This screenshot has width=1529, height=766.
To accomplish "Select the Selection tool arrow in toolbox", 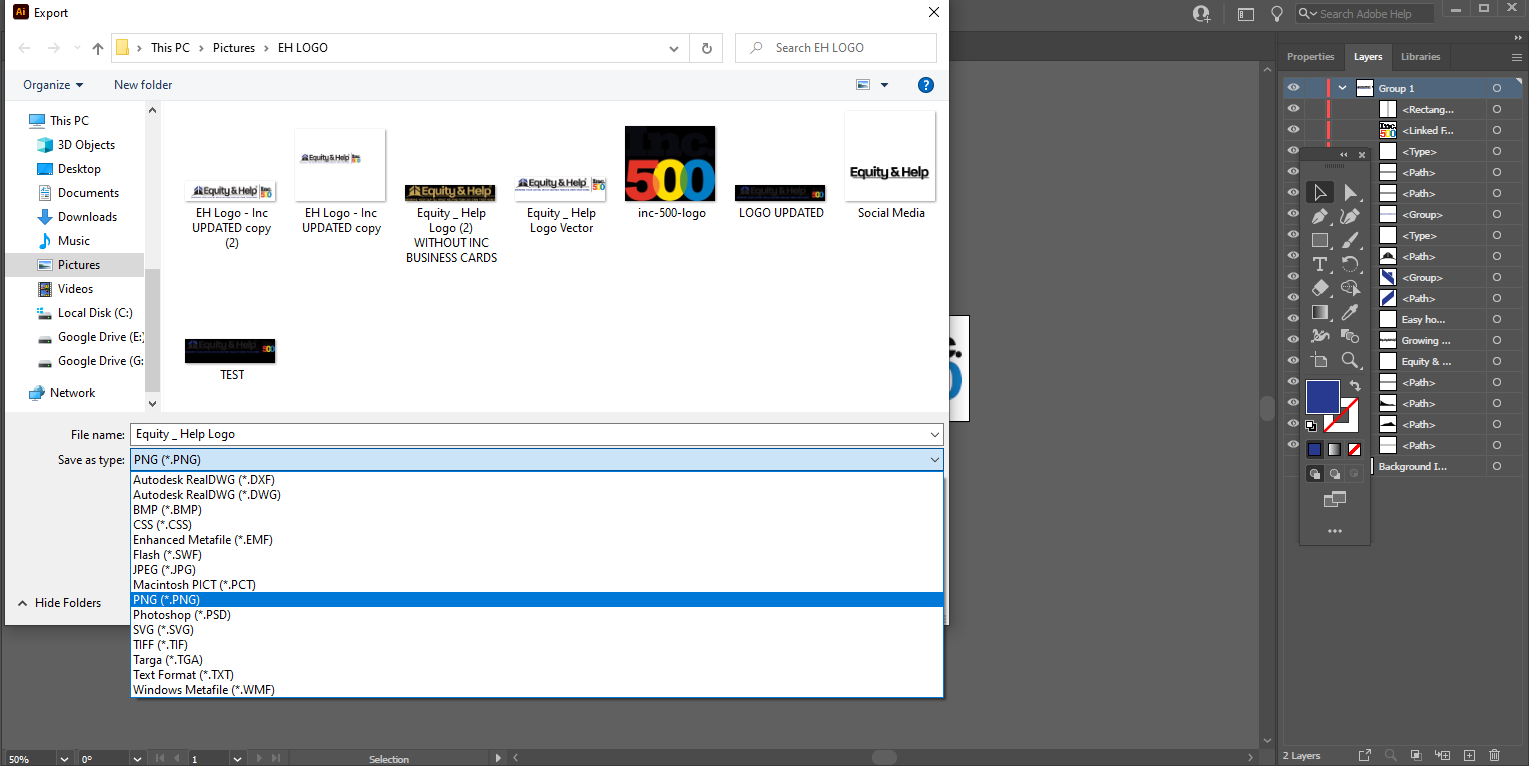I will (x=1320, y=192).
